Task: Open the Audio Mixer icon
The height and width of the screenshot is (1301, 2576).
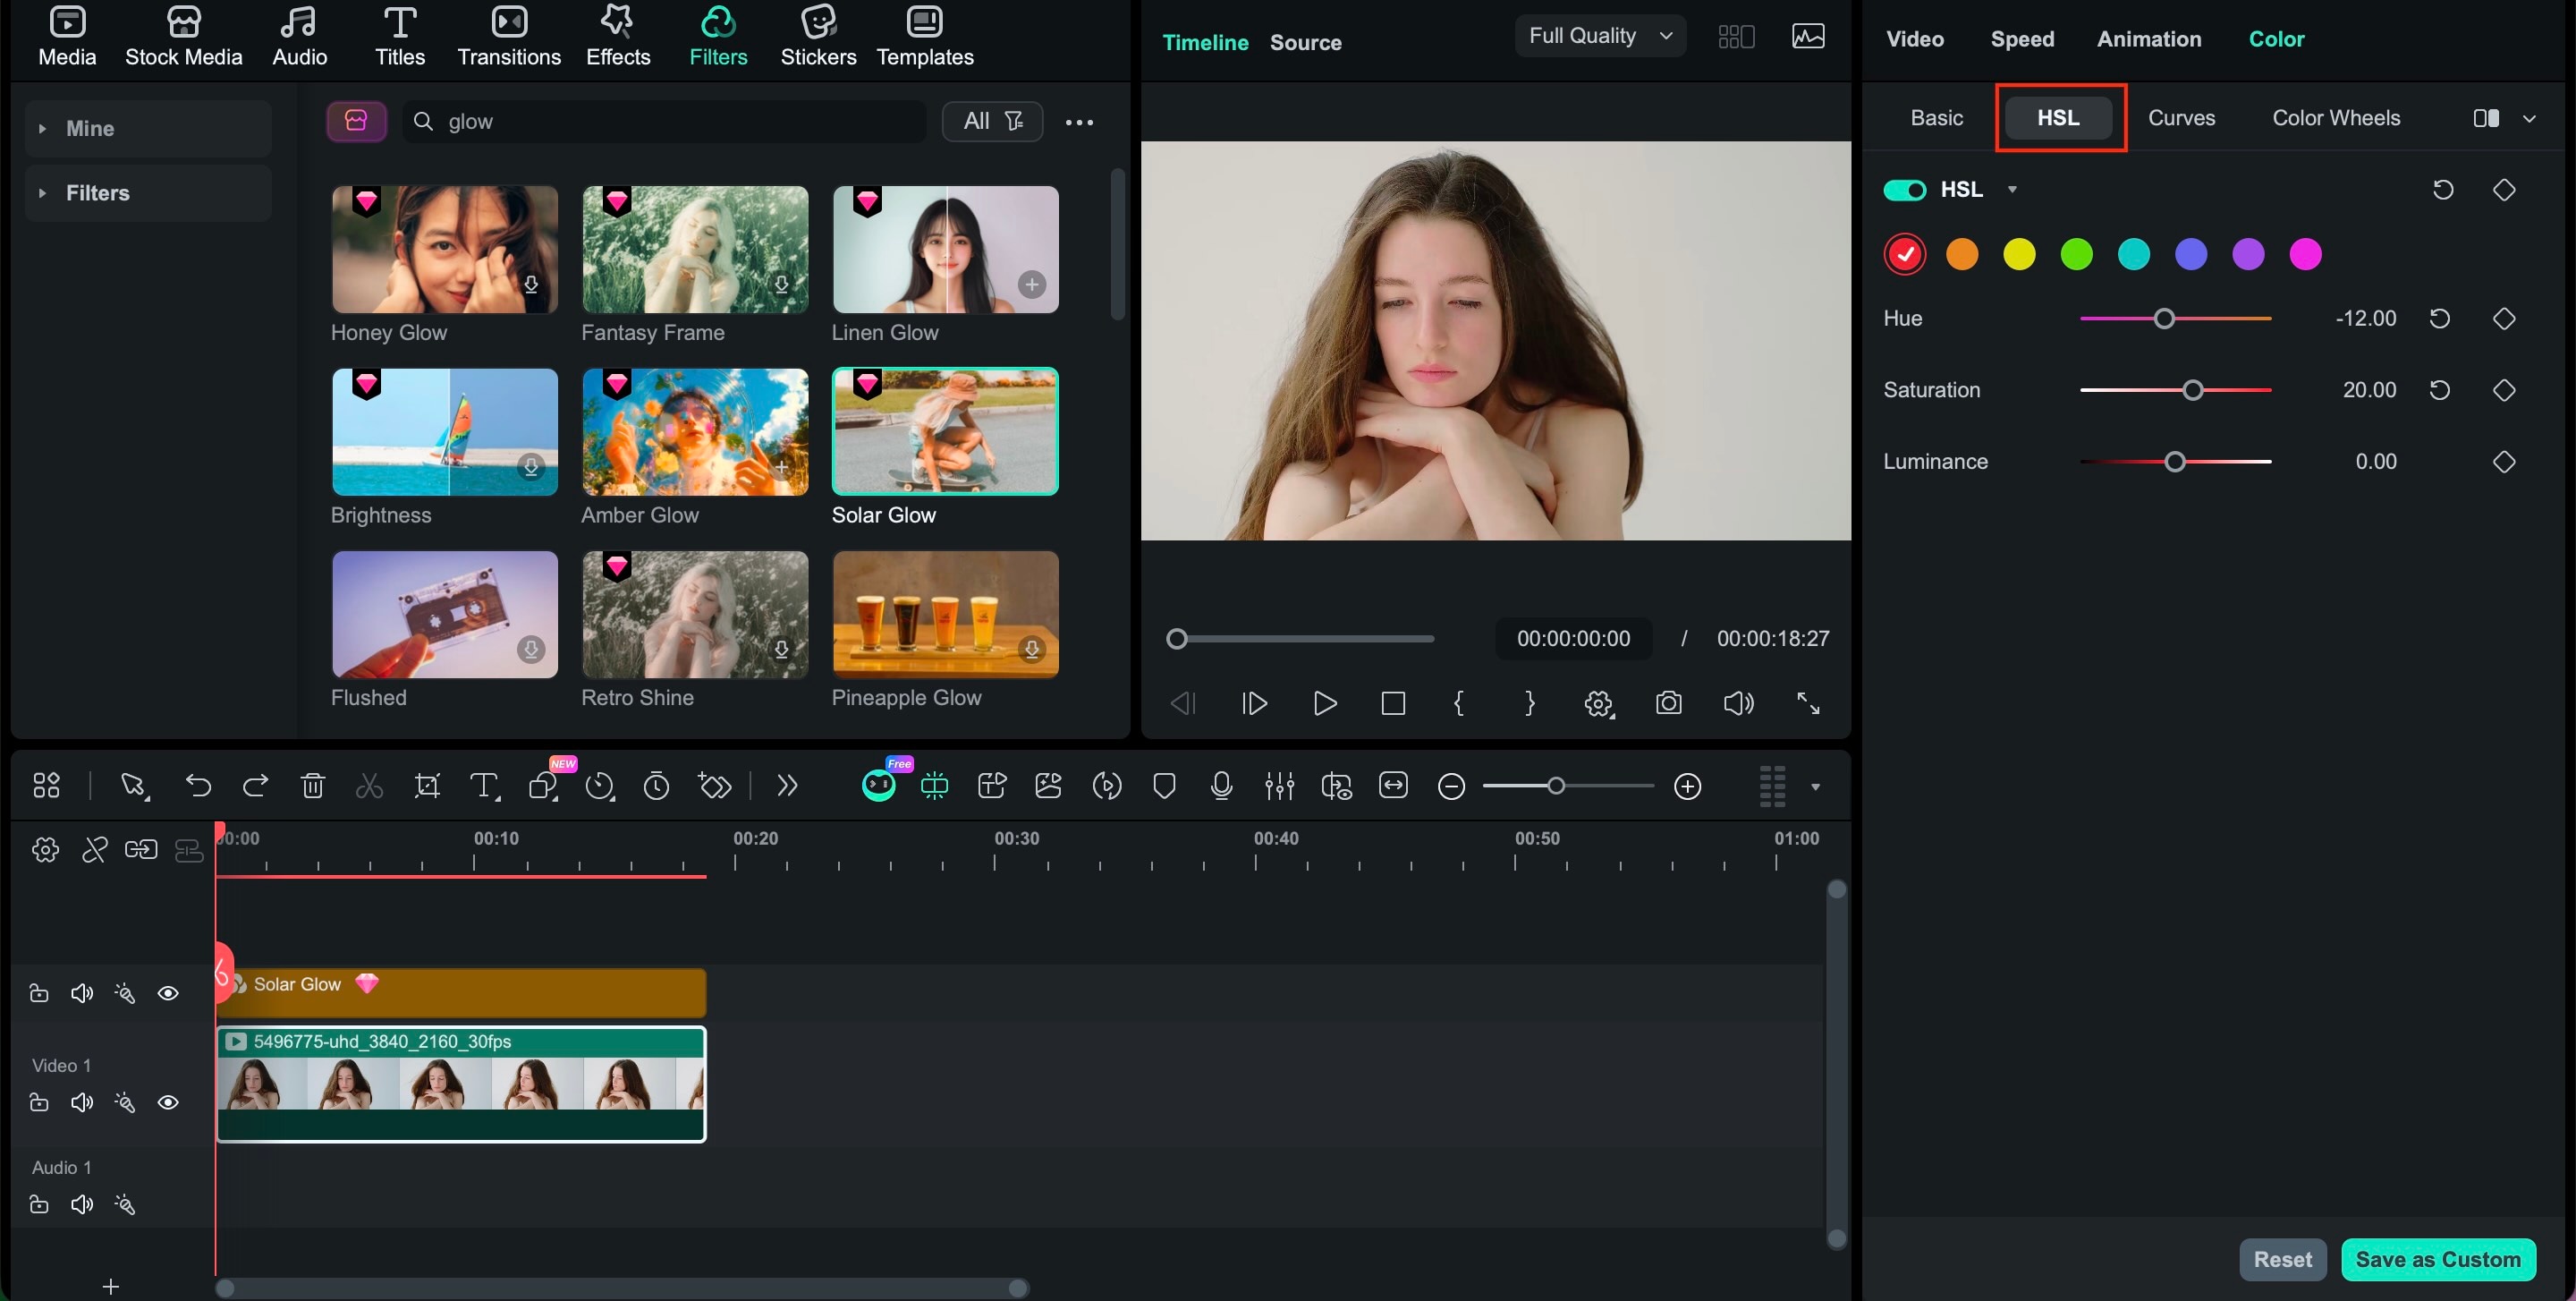Action: click(1279, 786)
